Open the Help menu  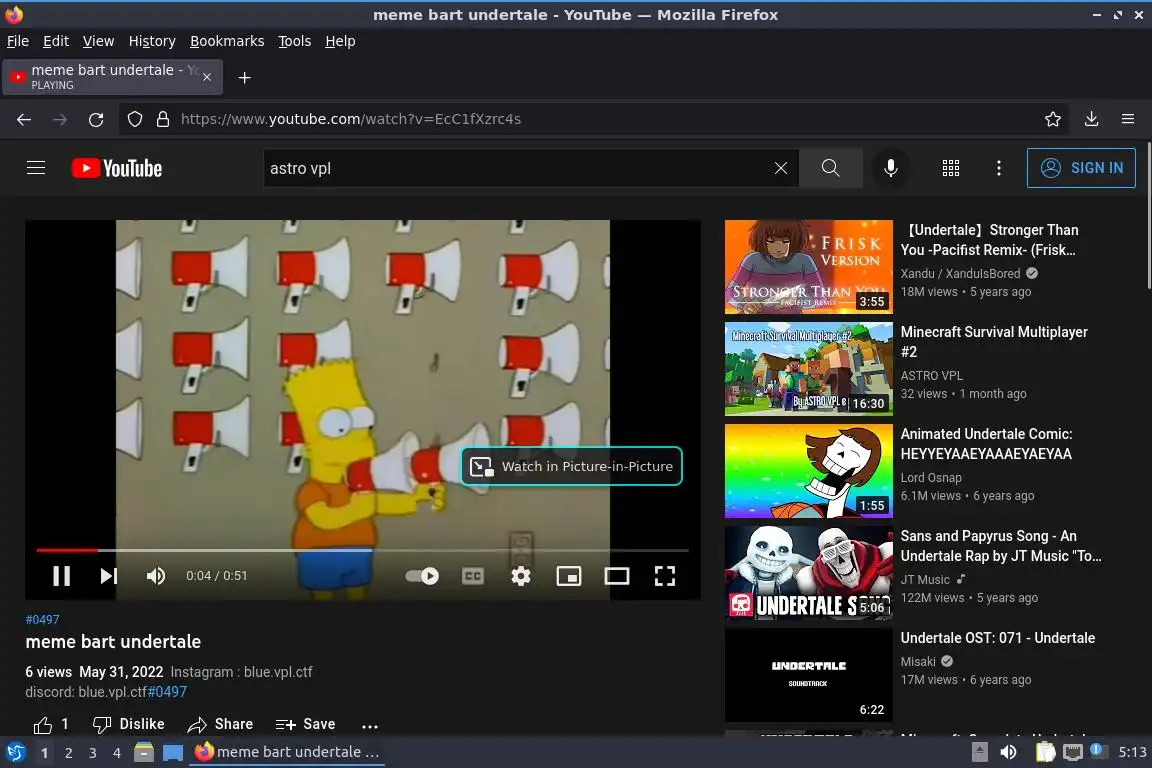click(x=340, y=41)
